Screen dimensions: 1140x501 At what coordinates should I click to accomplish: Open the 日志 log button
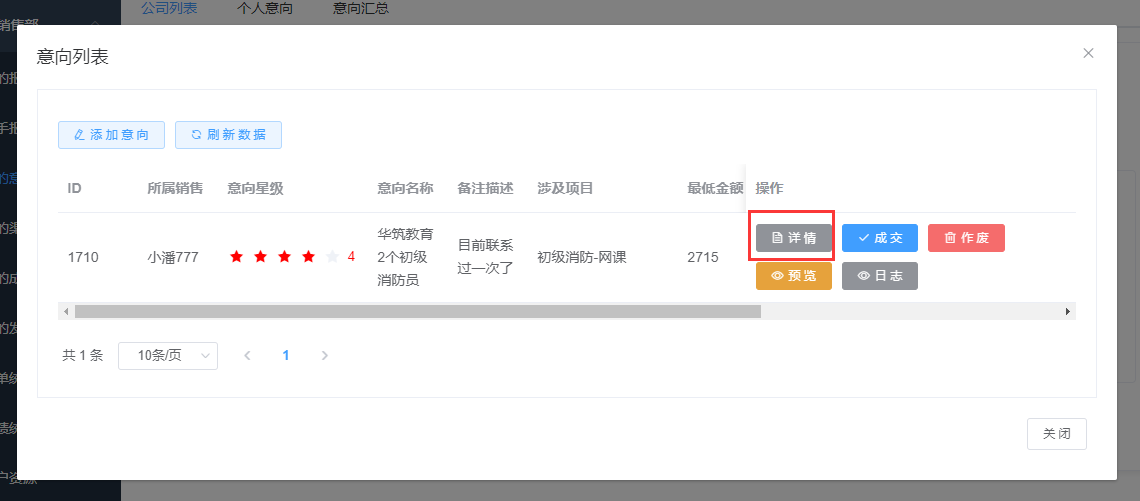[x=879, y=276]
